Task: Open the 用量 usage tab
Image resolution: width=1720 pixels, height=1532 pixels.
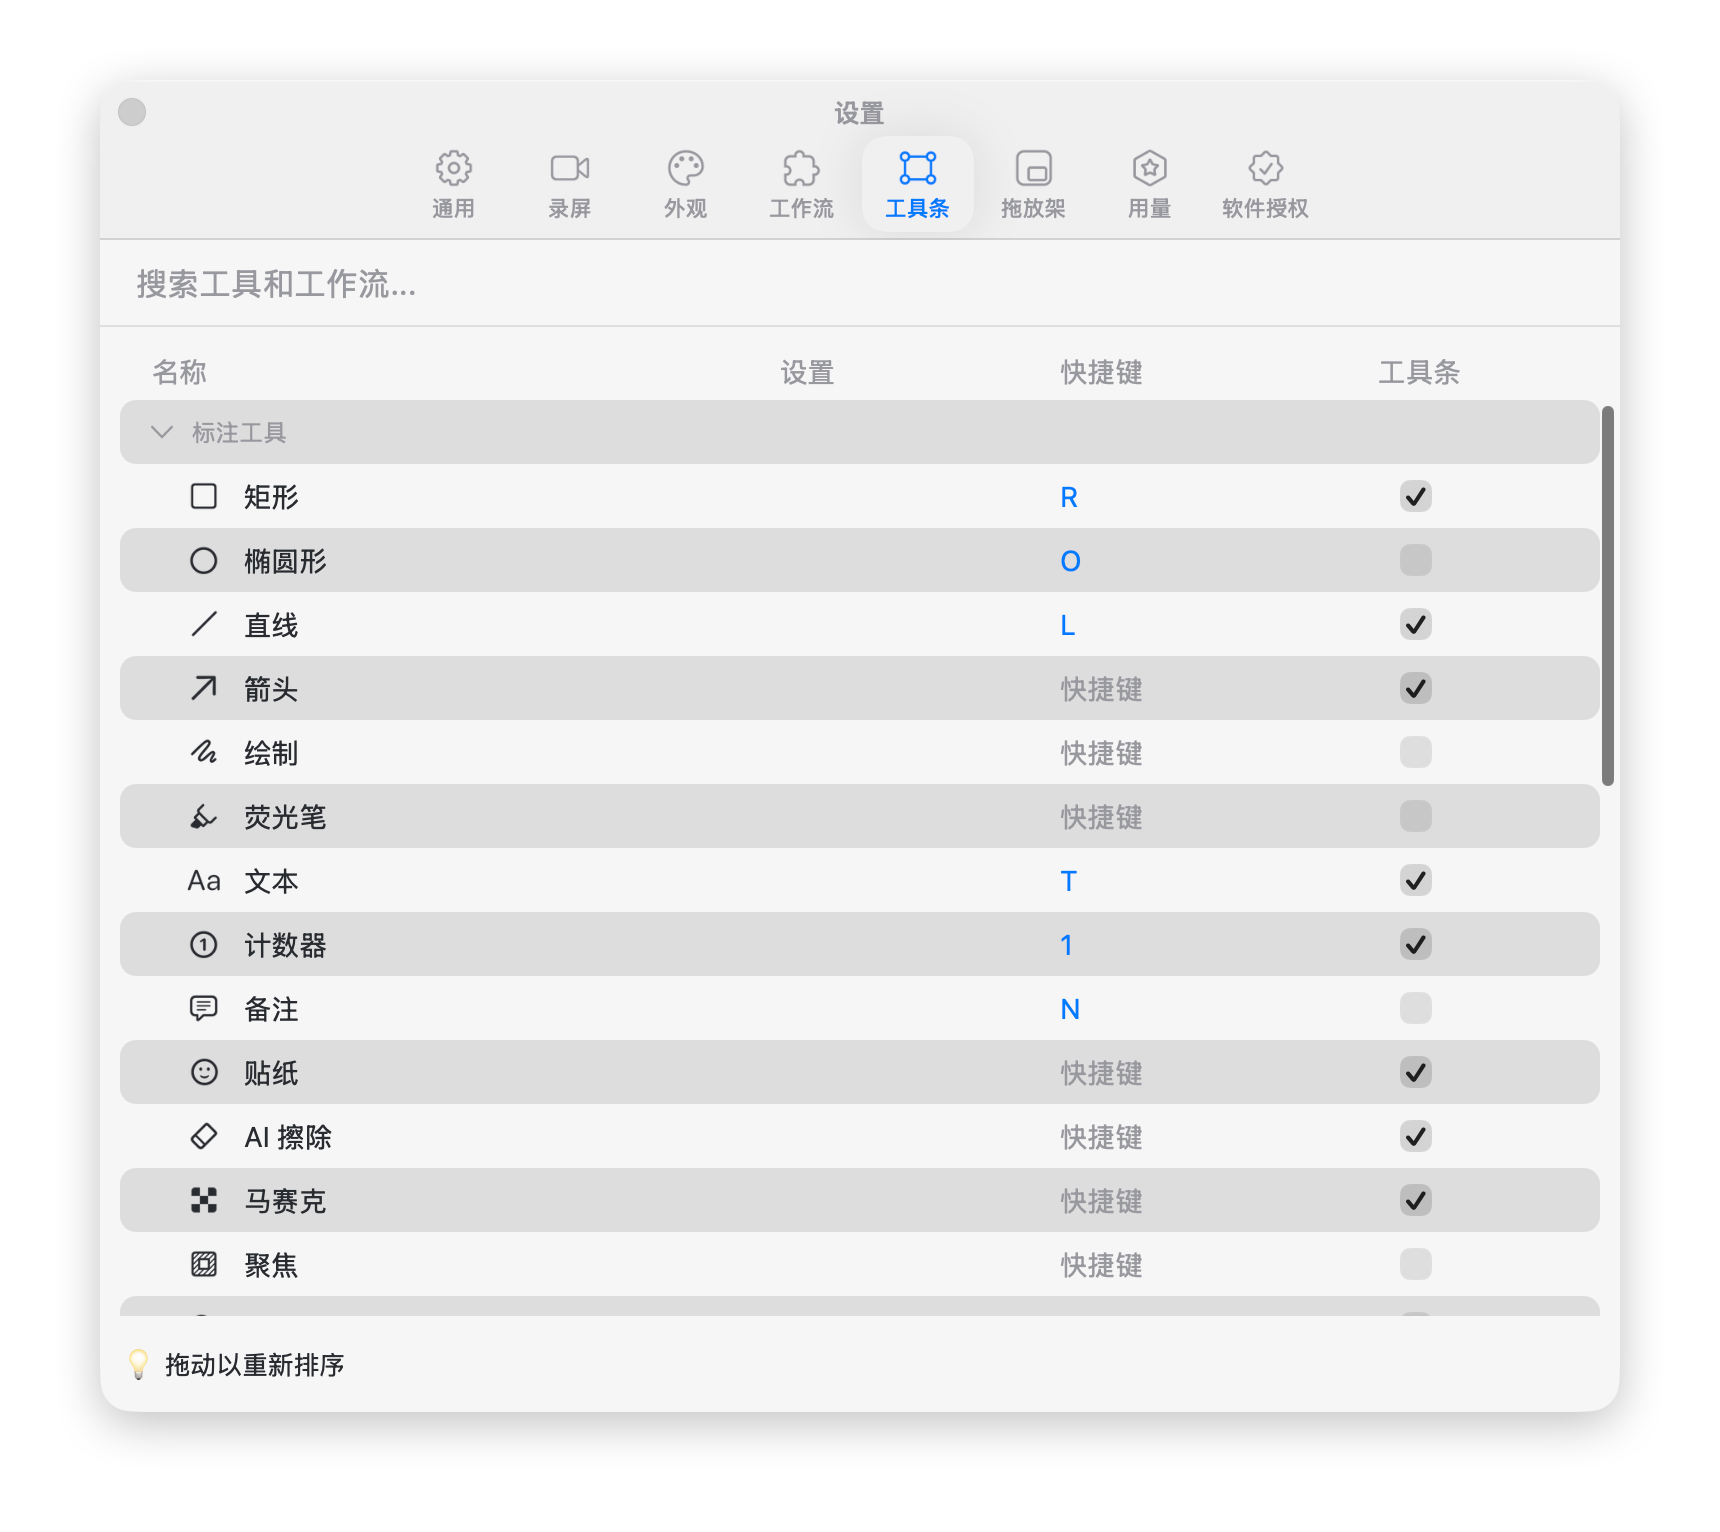Action: (x=1150, y=184)
